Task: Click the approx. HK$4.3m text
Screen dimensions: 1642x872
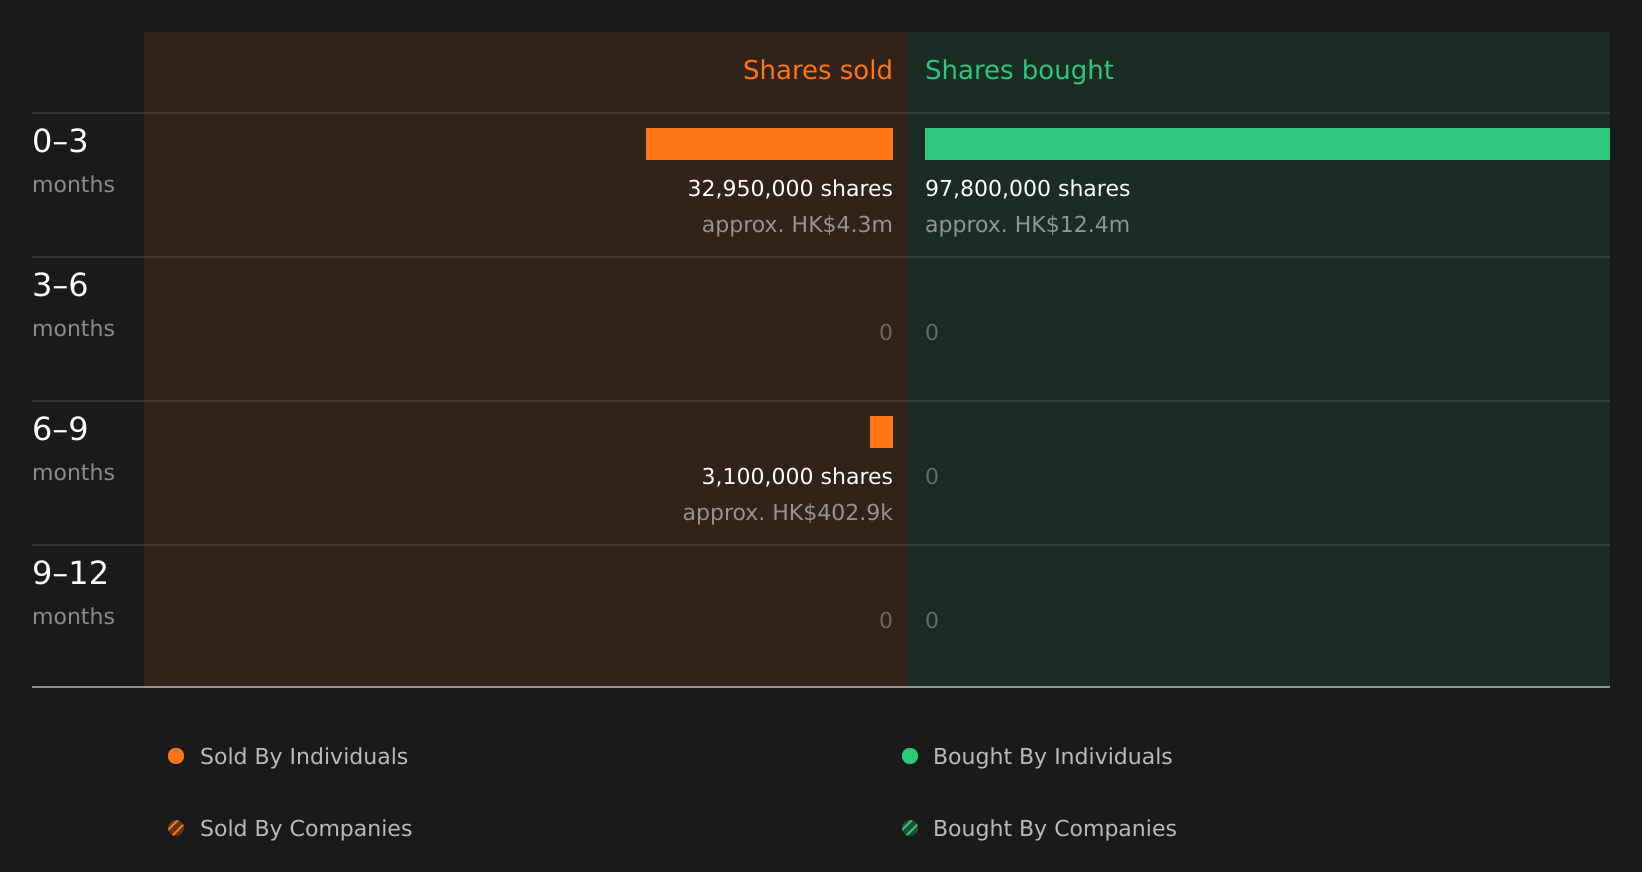Action: coord(797,225)
